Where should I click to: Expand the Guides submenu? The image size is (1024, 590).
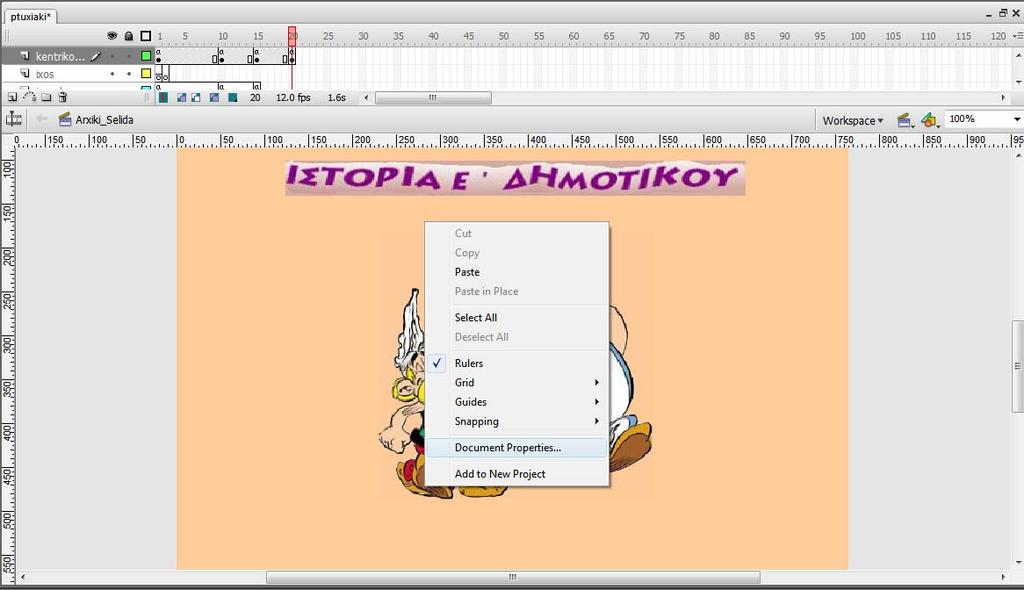coord(517,402)
